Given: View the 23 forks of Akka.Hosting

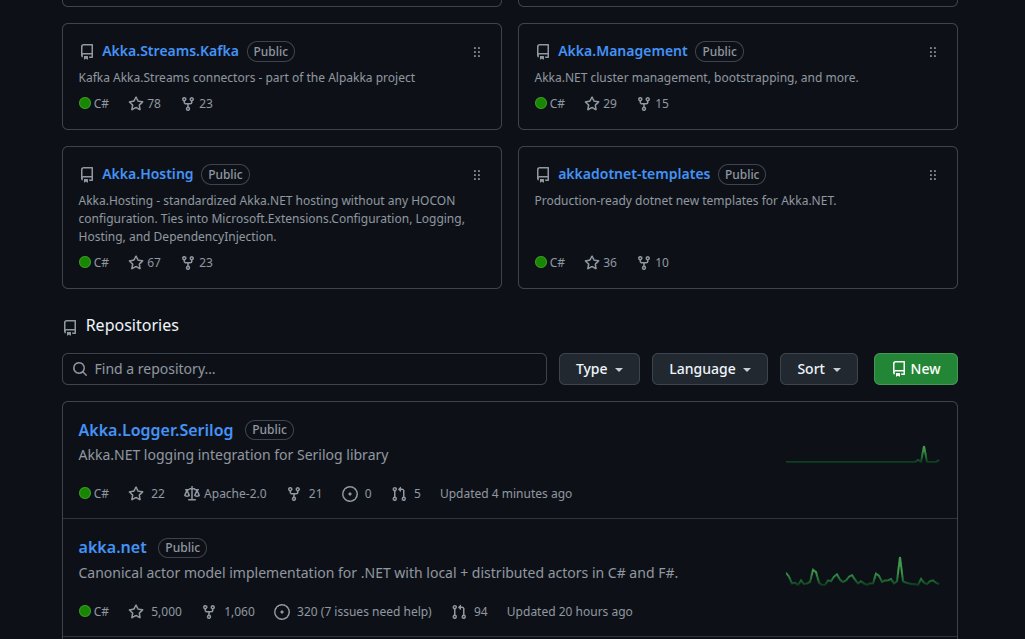Looking at the screenshot, I should 197,262.
